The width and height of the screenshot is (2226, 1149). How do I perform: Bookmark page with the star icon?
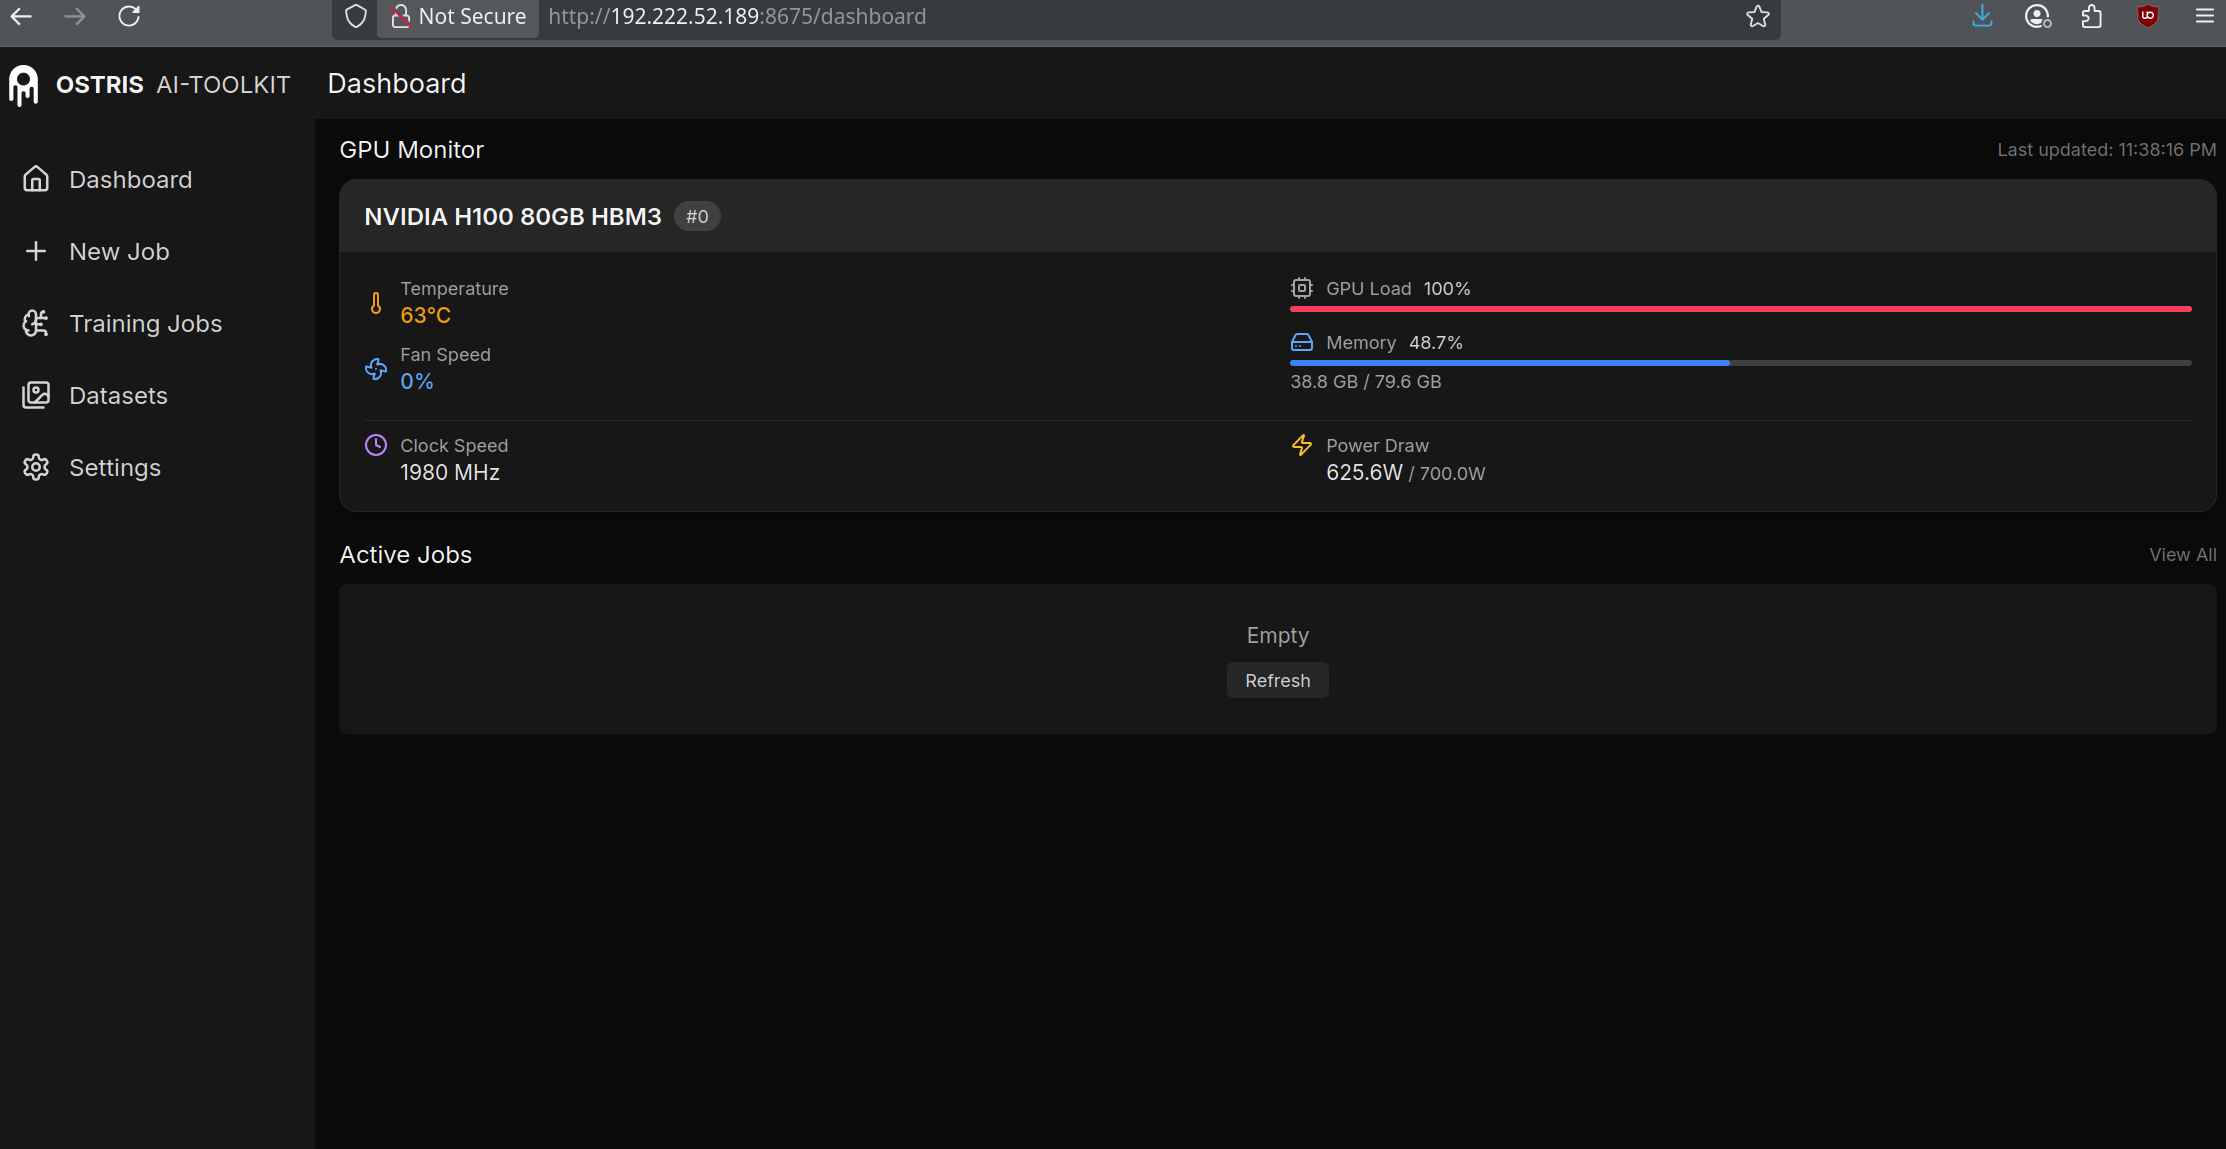click(1757, 16)
